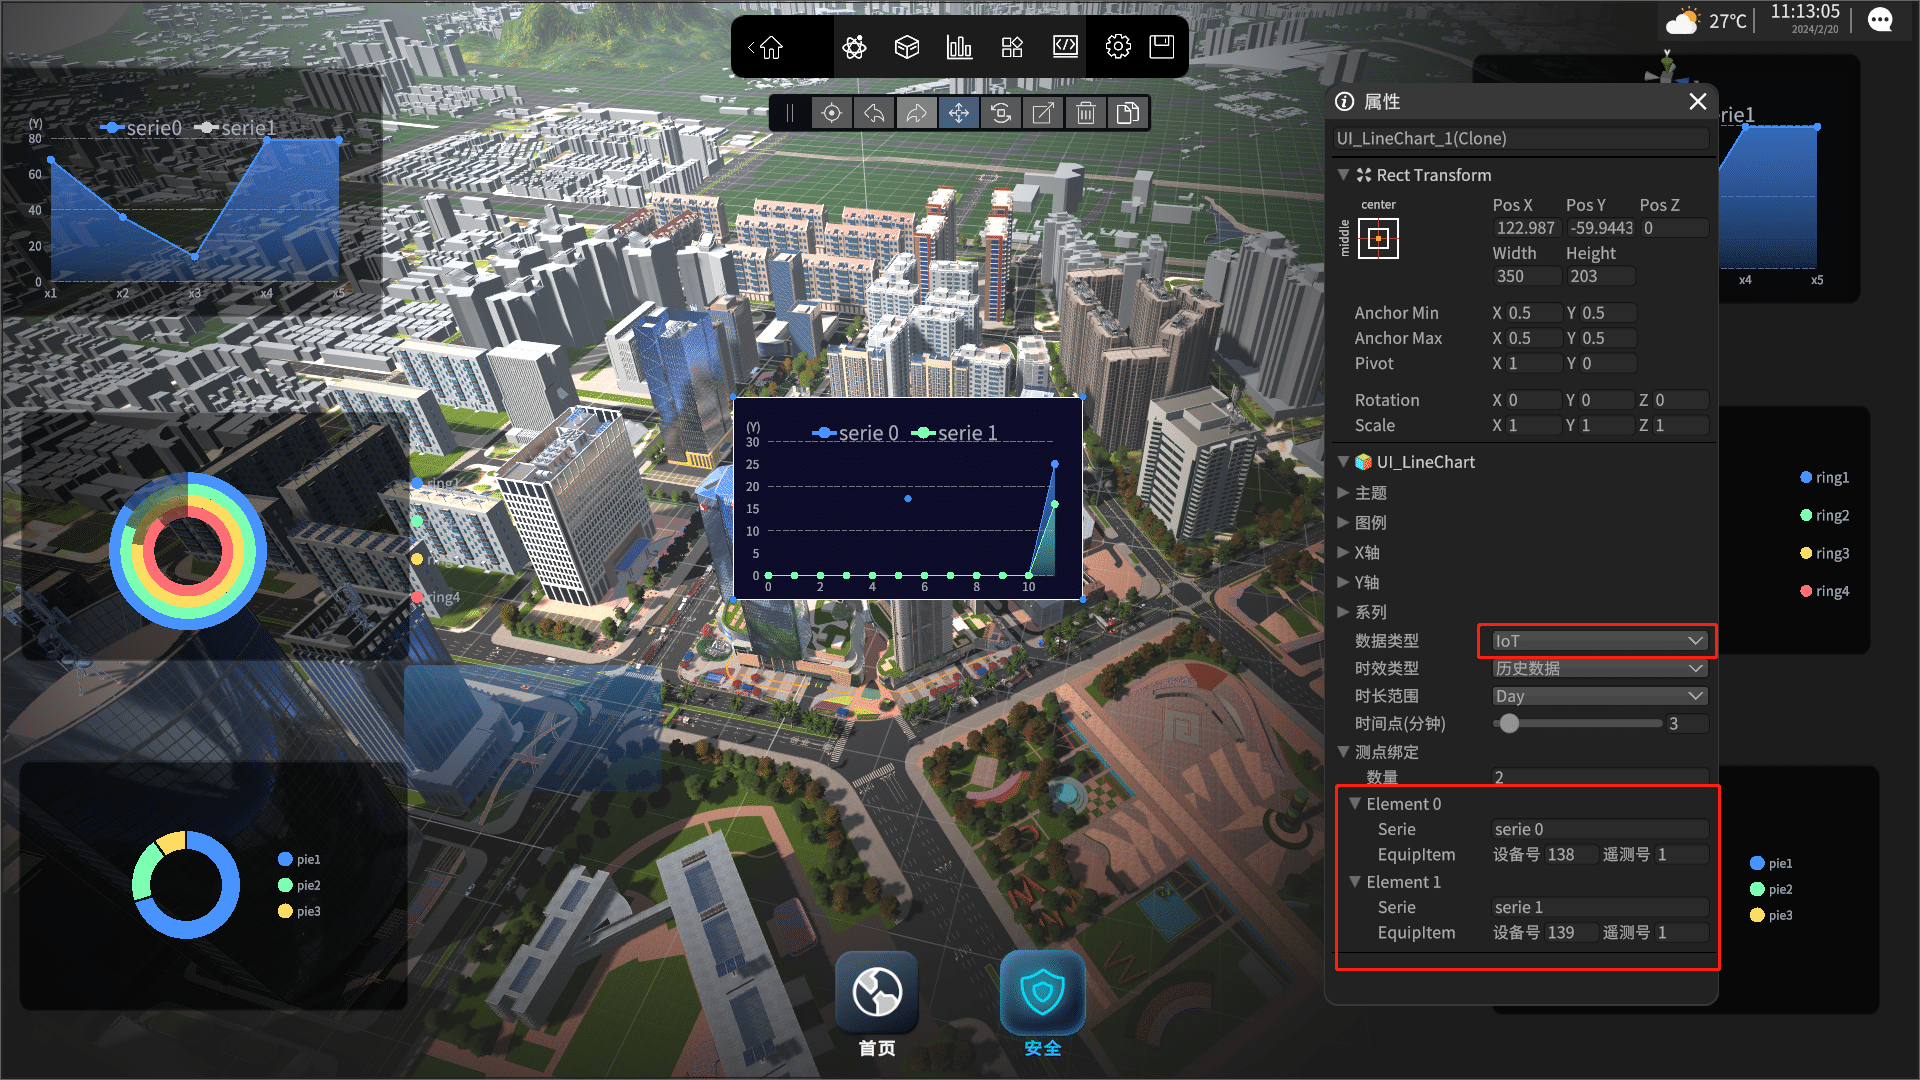Collapse the Element 0 group
This screenshot has width=1920, height=1080.
(x=1355, y=804)
